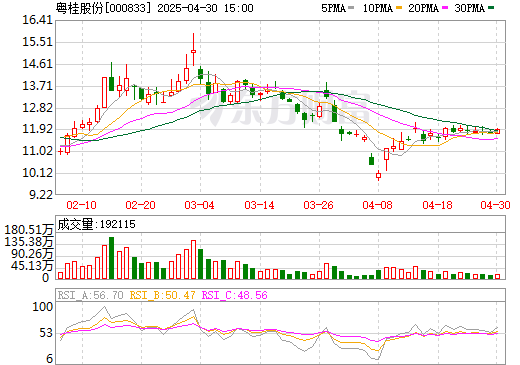The image size is (520, 365).
Task: Click the gray 5PMA legend swatch
Action: pyautogui.click(x=351, y=8)
